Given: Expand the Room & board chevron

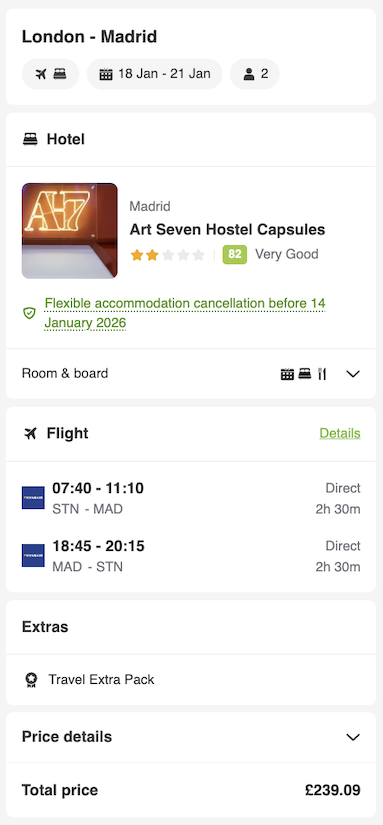Looking at the screenshot, I should tap(353, 374).
